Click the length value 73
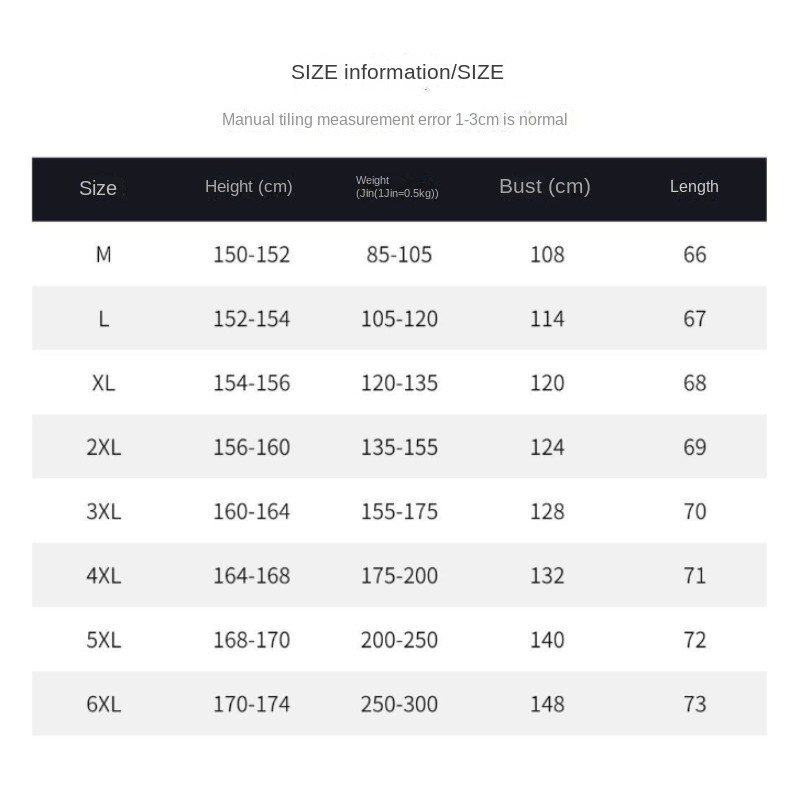 [x=694, y=704]
